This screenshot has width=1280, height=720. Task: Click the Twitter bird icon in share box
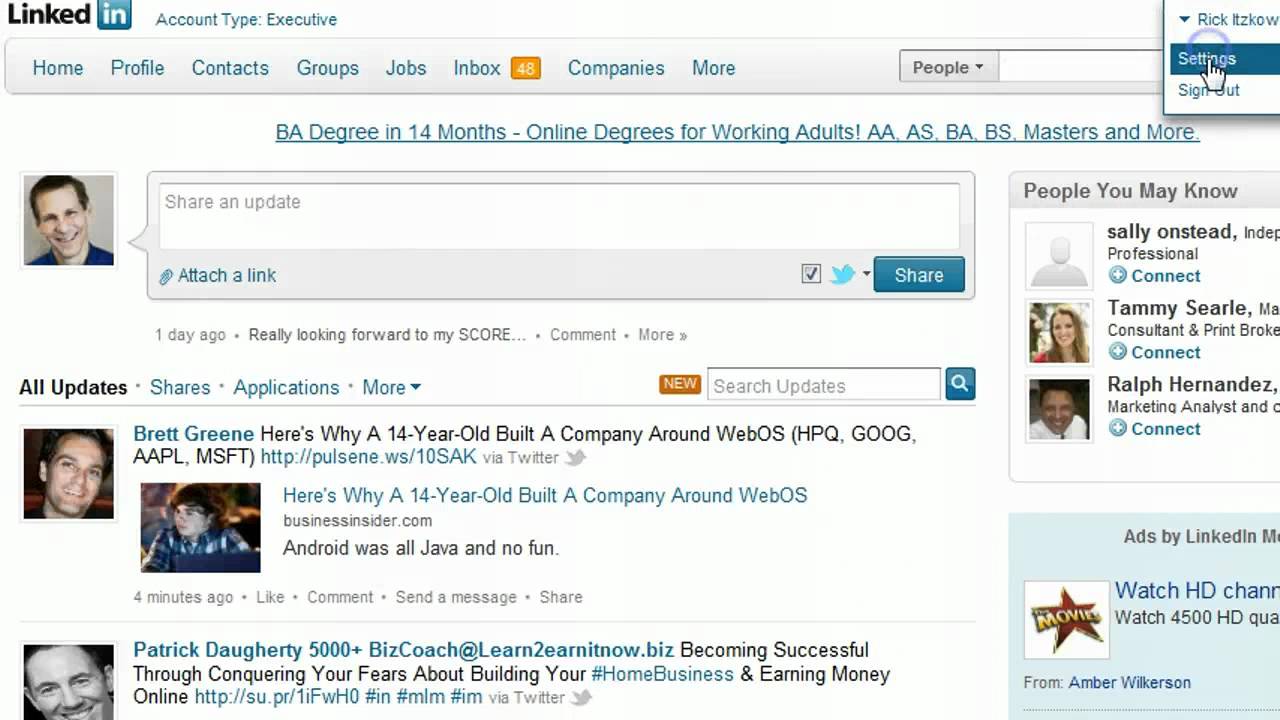(x=843, y=275)
